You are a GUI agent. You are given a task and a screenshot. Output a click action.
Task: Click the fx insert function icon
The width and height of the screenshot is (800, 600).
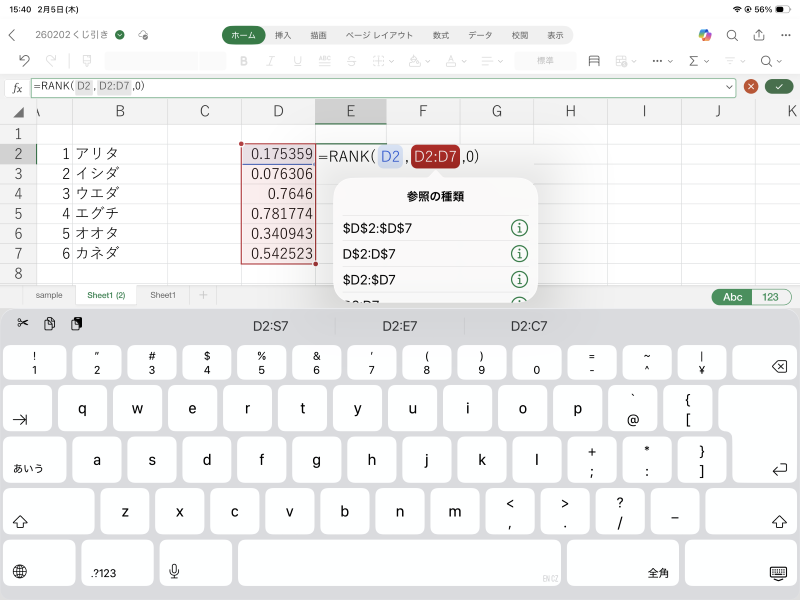[x=17, y=88]
